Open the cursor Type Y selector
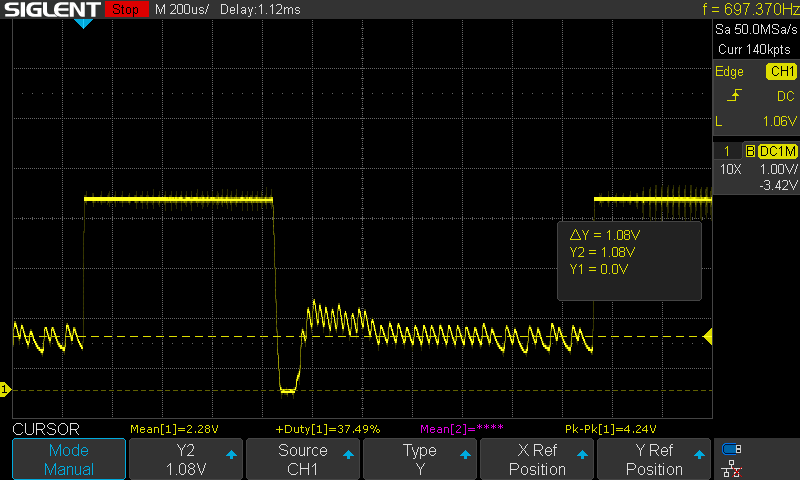Image resolution: width=800 pixels, height=480 pixels. (419, 460)
